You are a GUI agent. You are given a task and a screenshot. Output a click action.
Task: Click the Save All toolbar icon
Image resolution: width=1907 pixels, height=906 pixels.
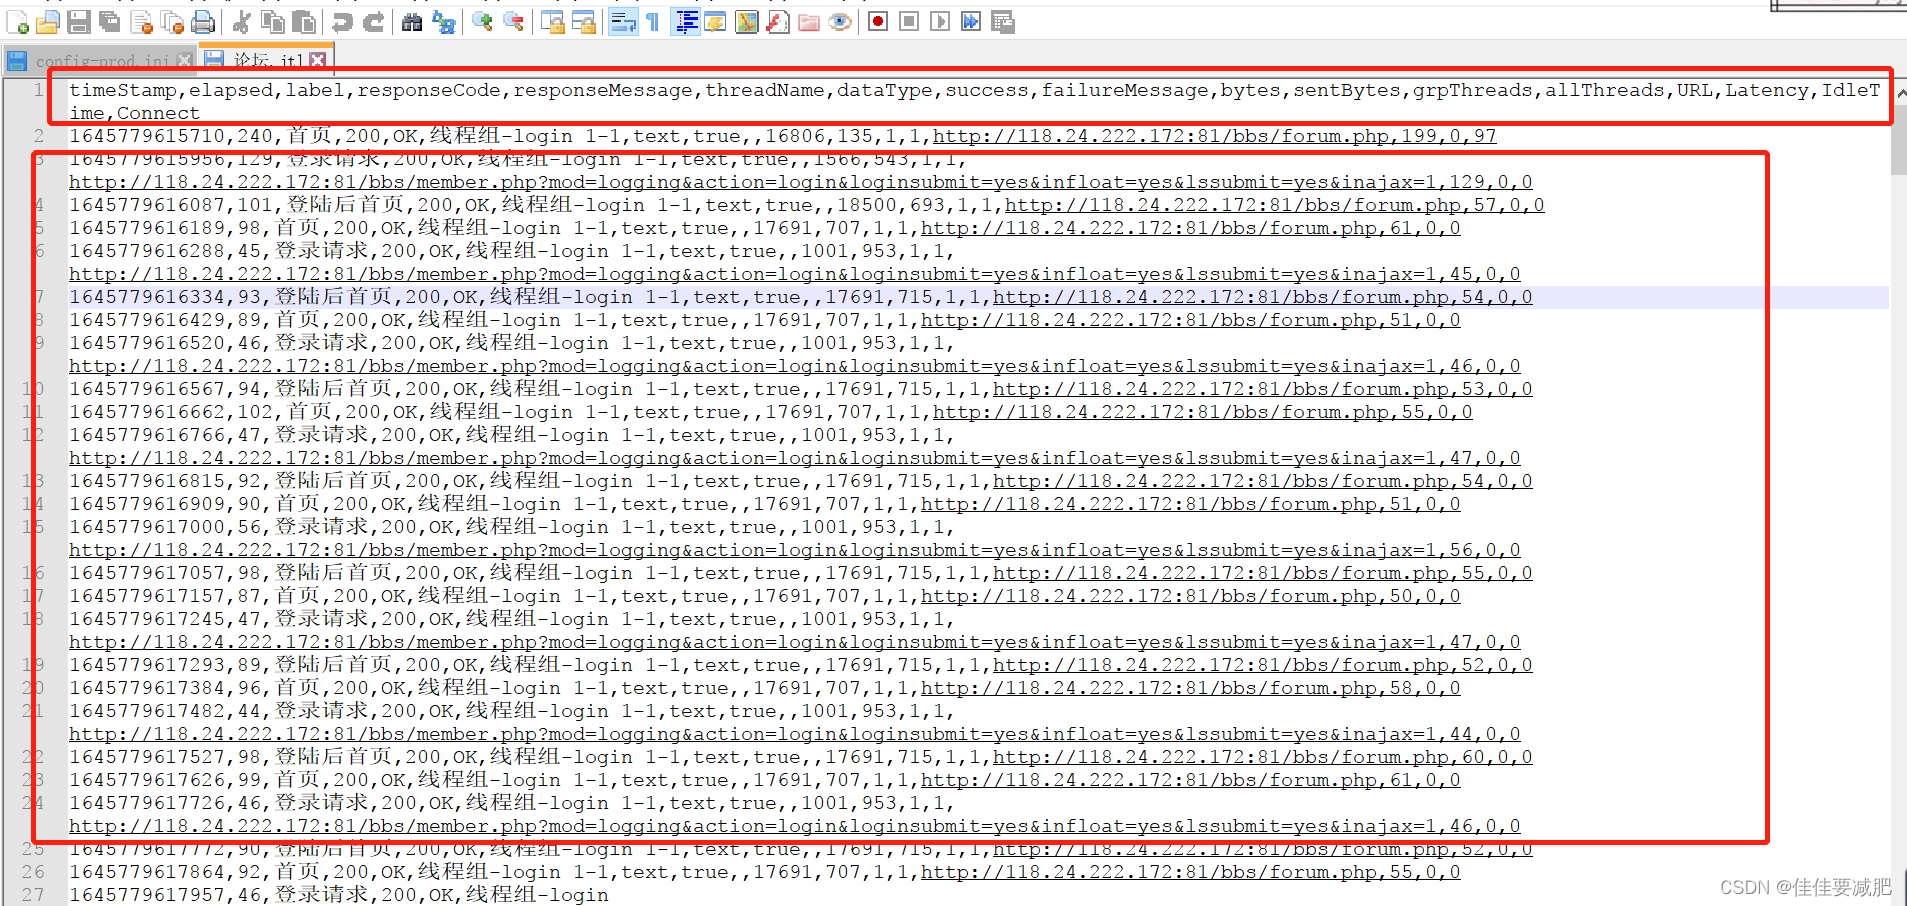(x=110, y=22)
